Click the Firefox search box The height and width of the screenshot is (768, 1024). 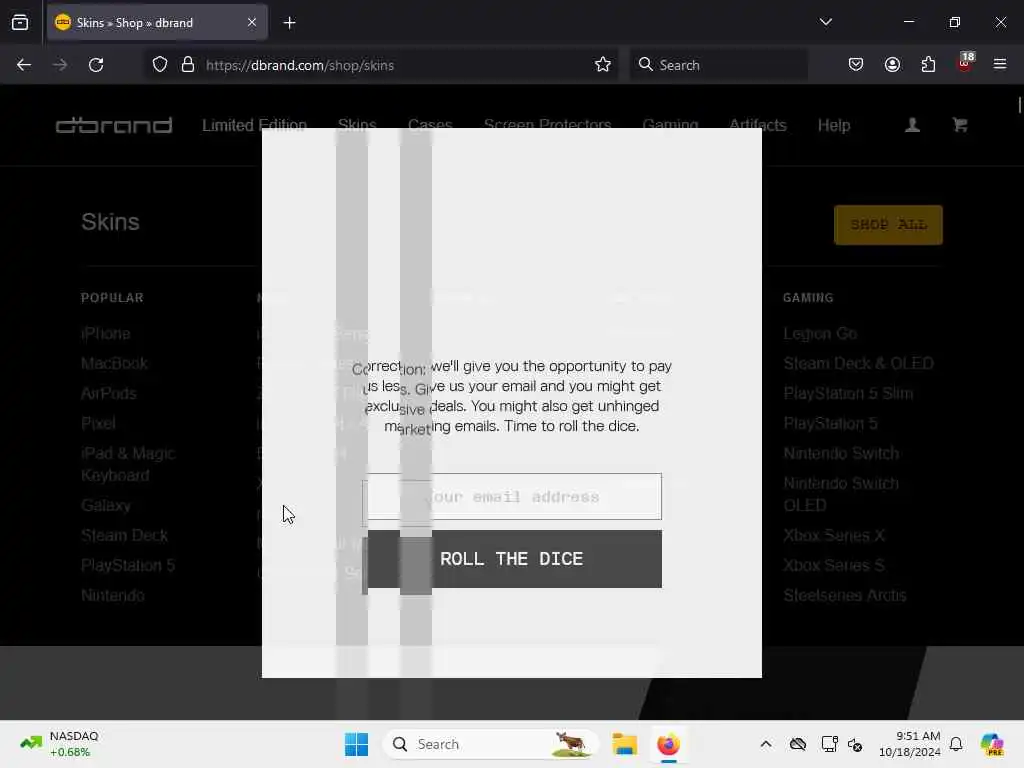tap(718, 65)
